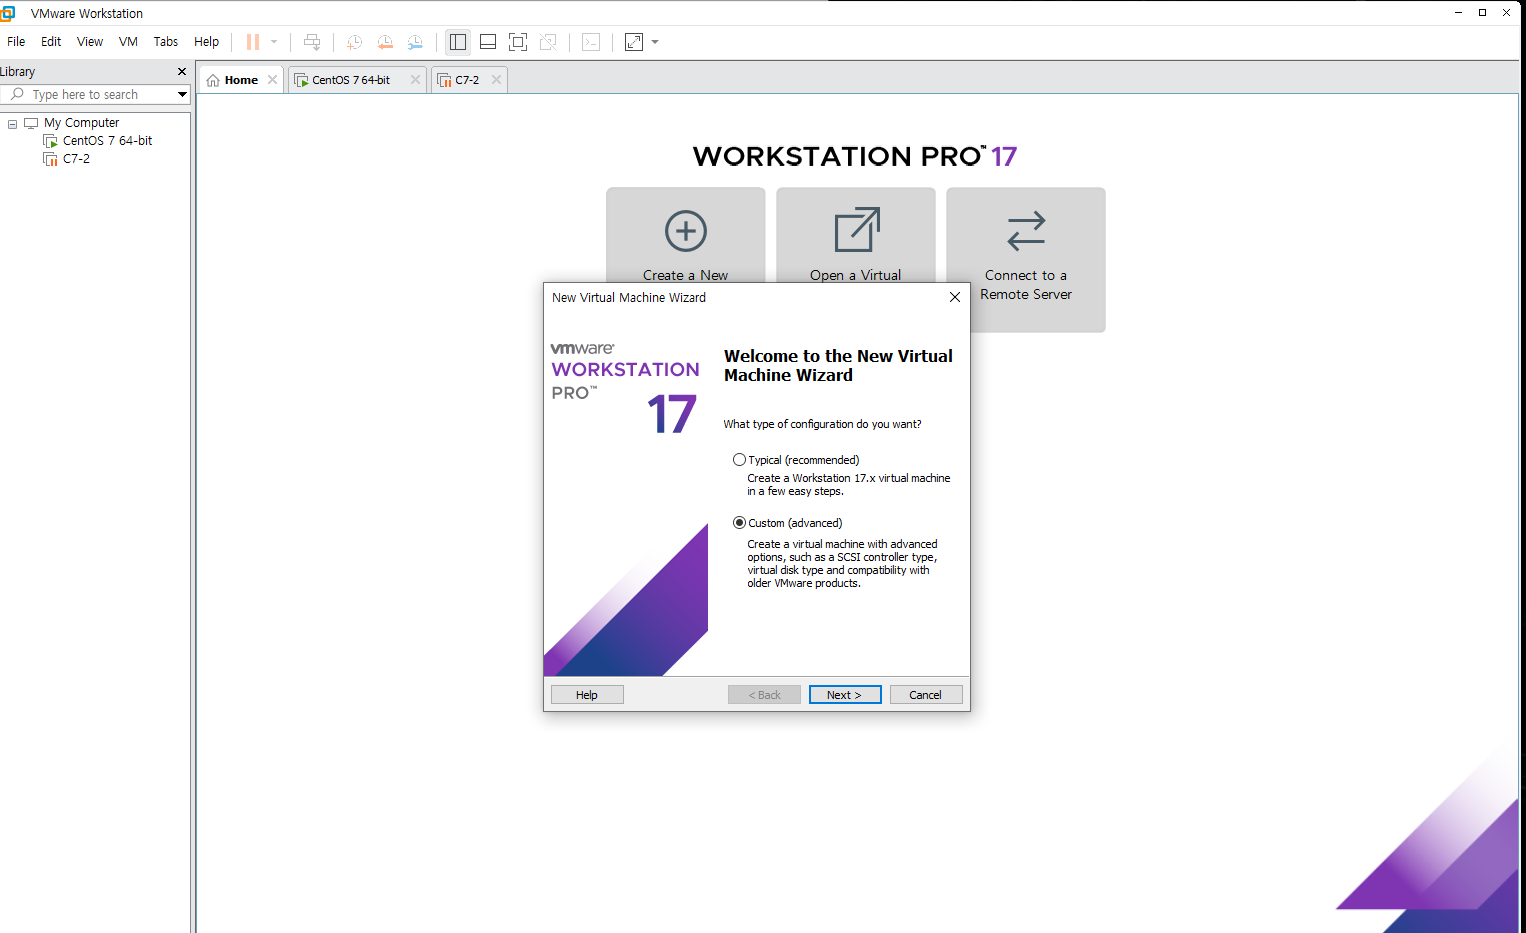Image resolution: width=1526 pixels, height=933 pixels.
Task: Click the pause/suspend virtual machine toolbar icon
Action: click(253, 42)
